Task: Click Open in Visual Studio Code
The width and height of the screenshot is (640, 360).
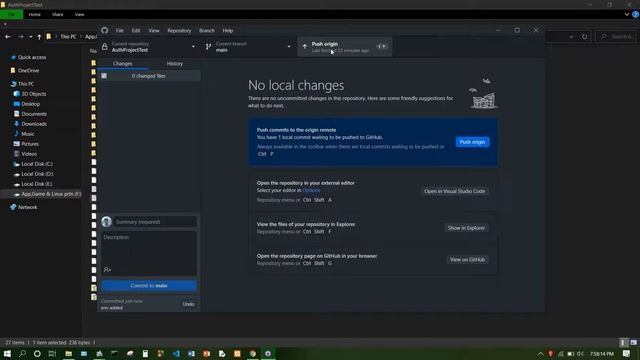Action: pyautogui.click(x=454, y=191)
